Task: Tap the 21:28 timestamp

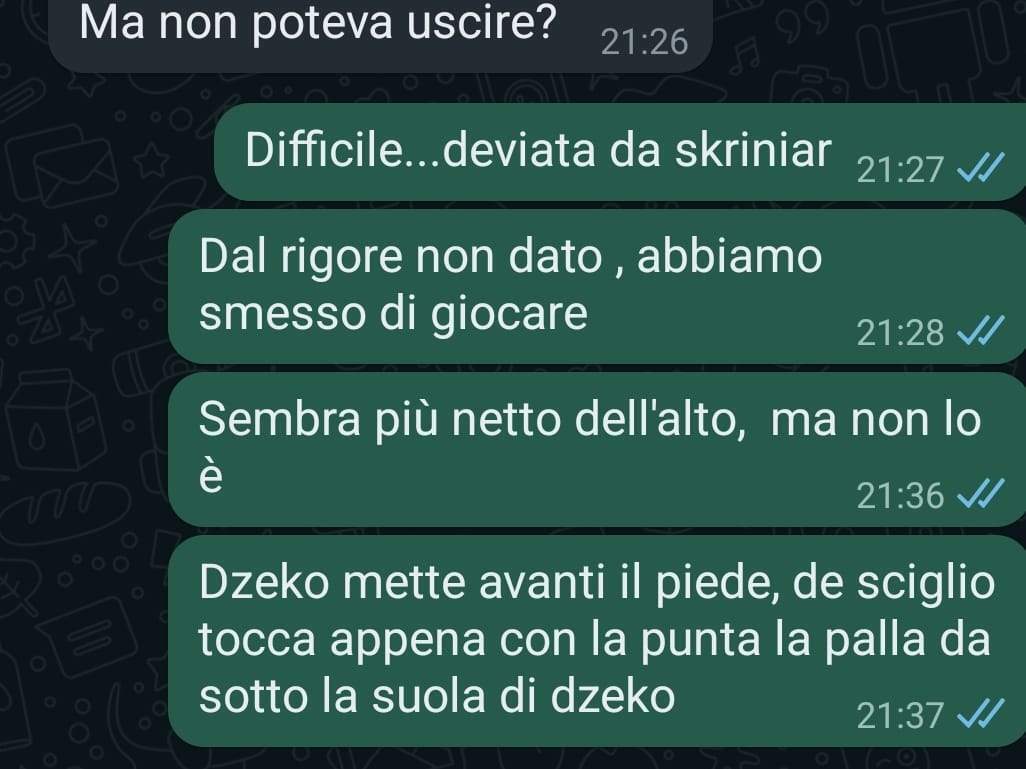Action: pos(900,332)
